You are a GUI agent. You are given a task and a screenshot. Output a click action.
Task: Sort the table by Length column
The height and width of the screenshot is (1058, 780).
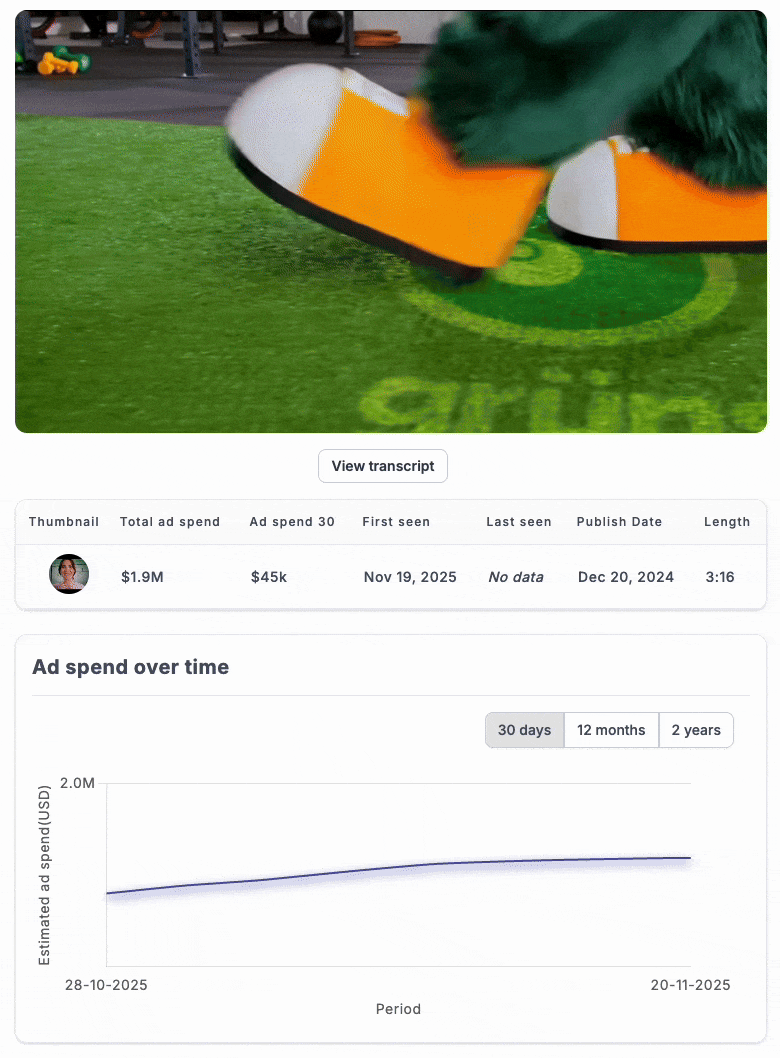(x=727, y=522)
